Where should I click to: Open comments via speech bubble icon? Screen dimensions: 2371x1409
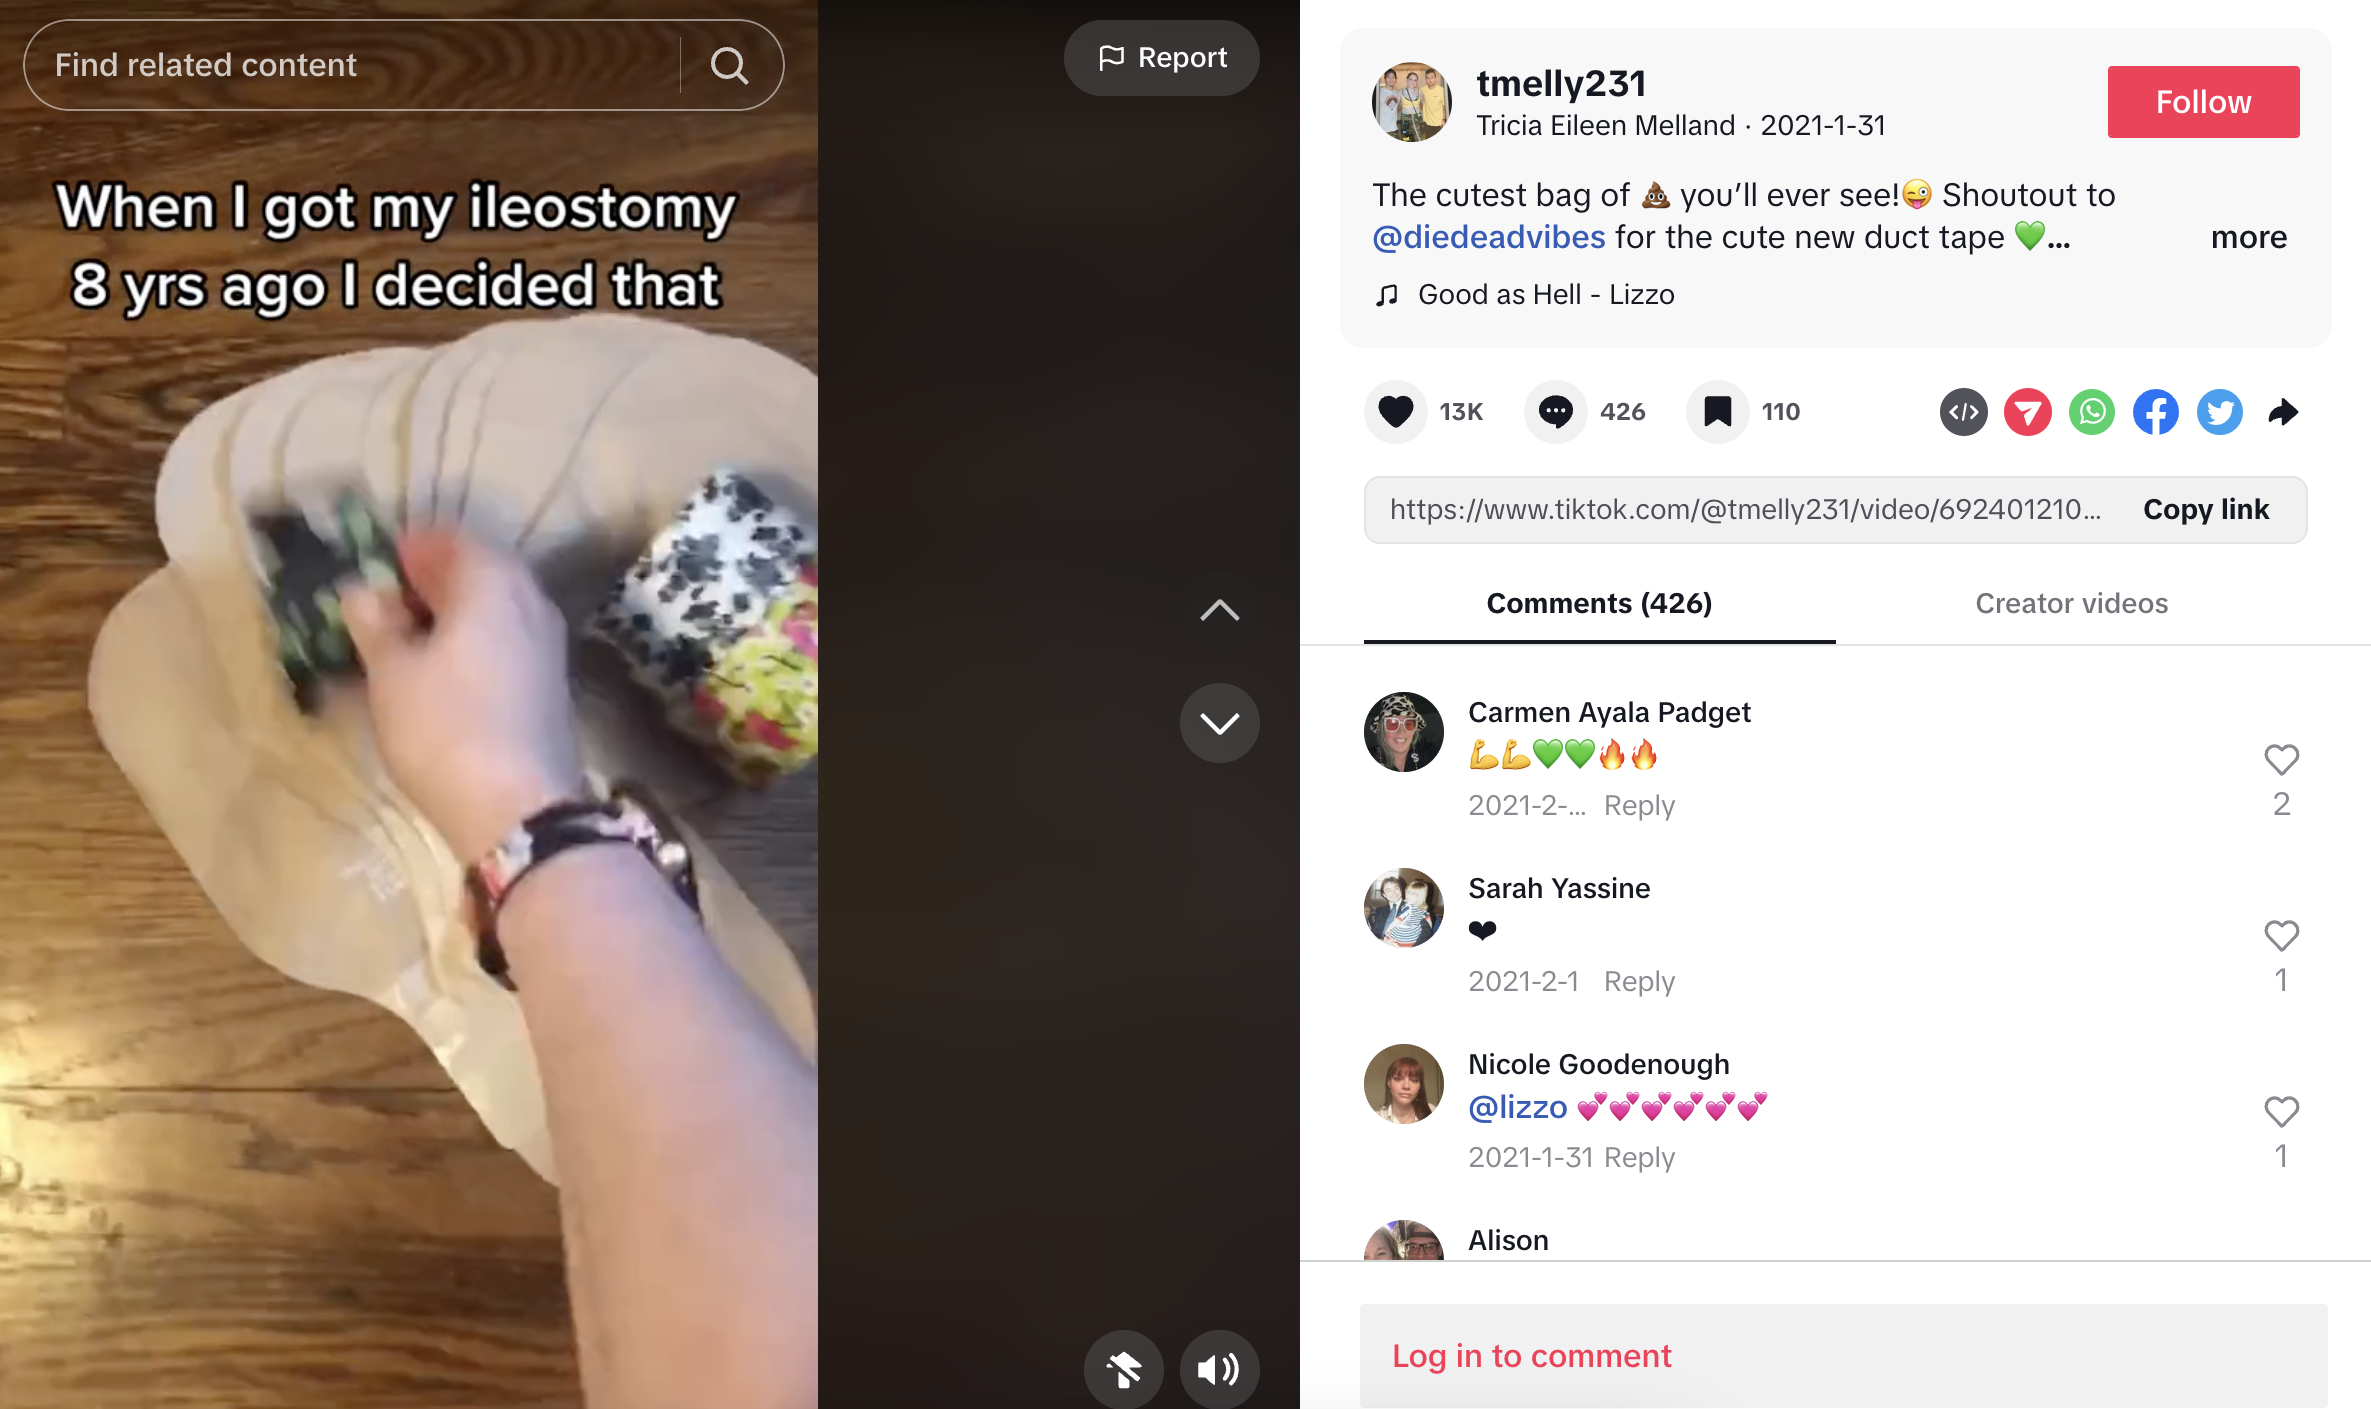[x=1556, y=412]
